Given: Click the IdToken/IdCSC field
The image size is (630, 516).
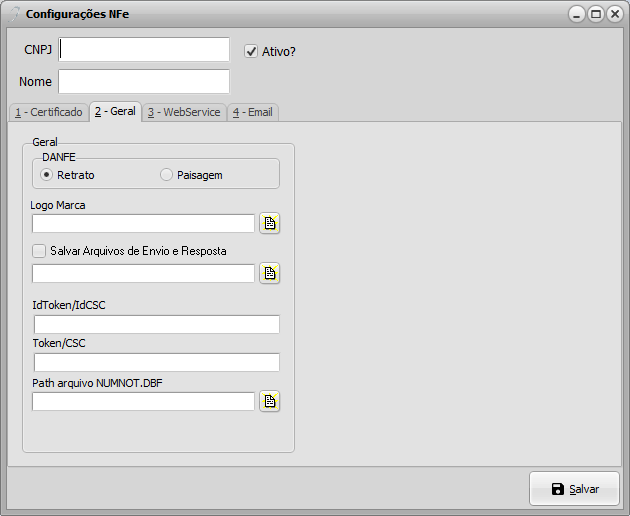Looking at the screenshot, I should (157, 324).
